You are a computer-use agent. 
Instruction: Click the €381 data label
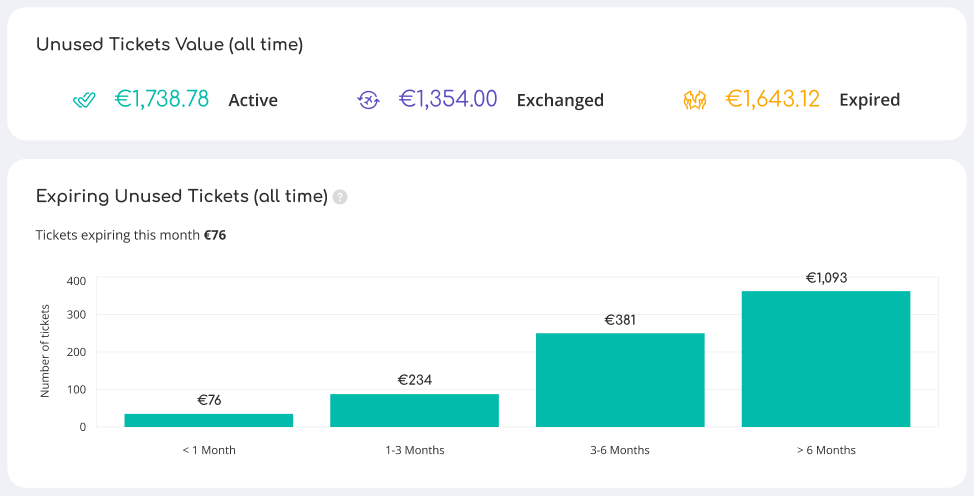click(620, 320)
